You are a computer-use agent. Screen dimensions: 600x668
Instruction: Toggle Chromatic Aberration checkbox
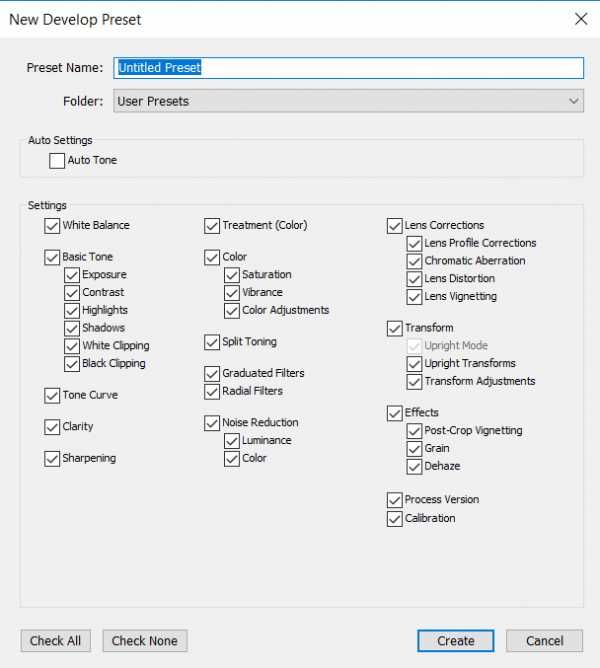point(414,261)
